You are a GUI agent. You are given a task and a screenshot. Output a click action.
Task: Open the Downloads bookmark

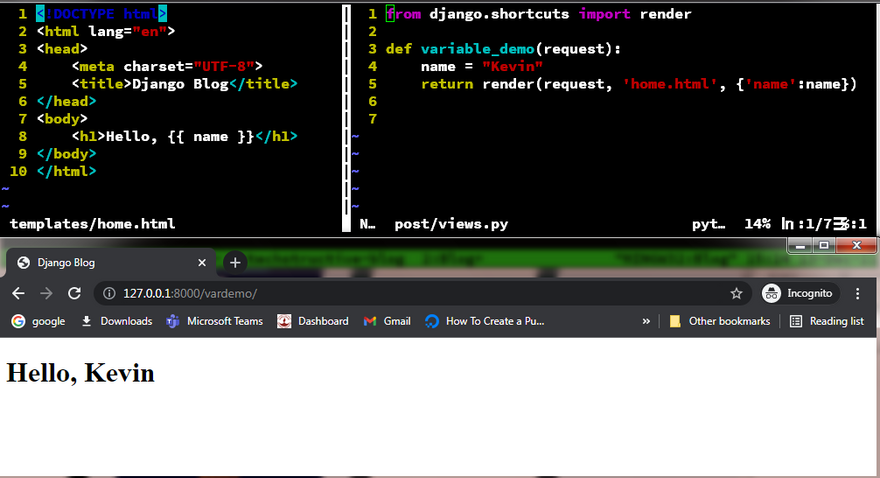116,321
